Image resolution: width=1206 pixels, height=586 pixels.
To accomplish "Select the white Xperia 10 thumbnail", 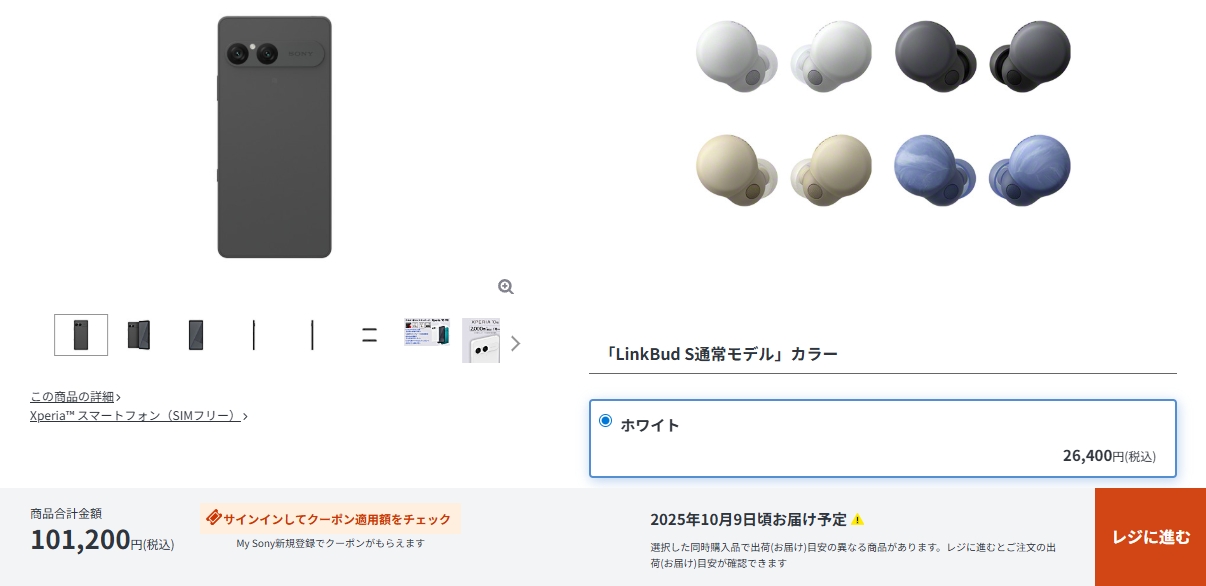I will 481,340.
